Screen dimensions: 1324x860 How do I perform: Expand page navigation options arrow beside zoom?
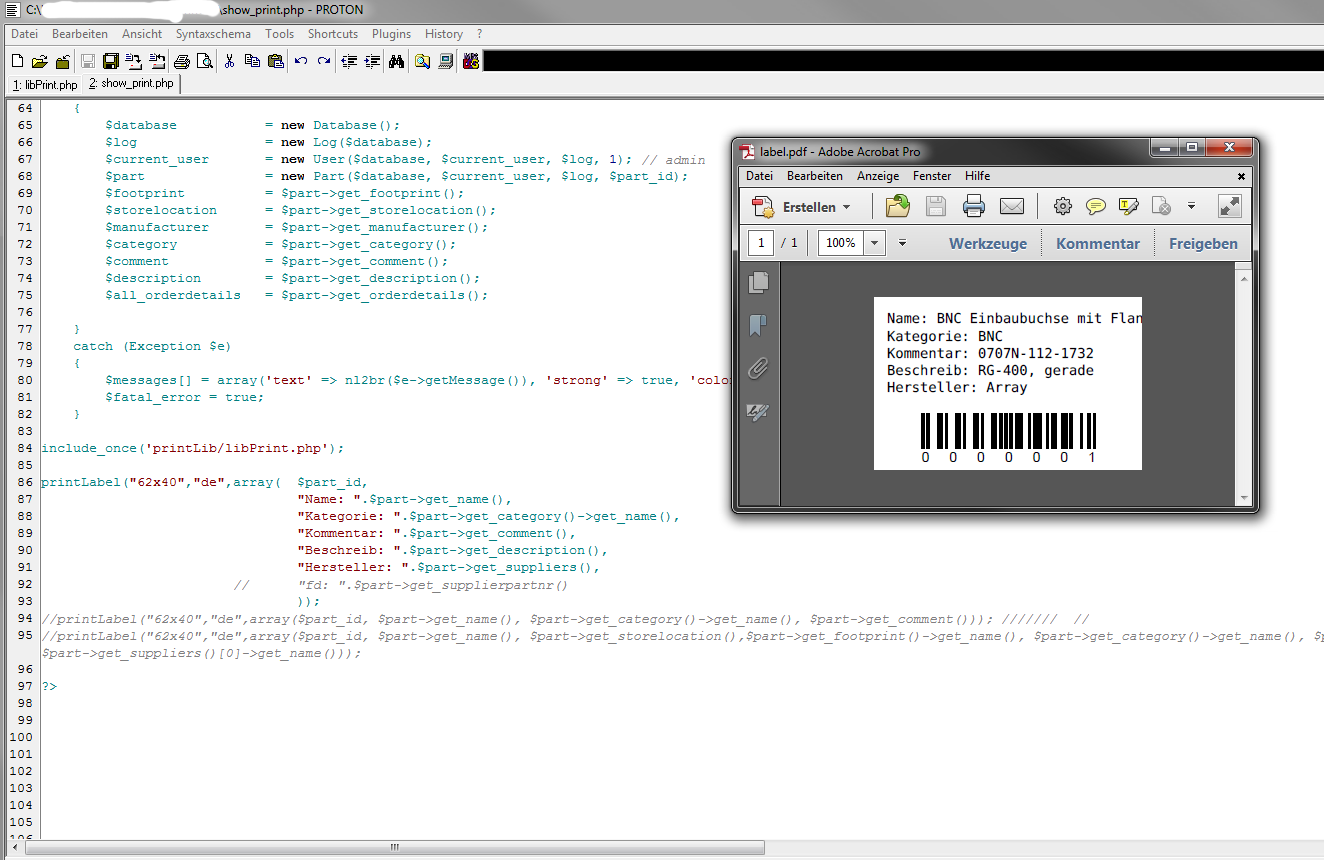click(x=902, y=243)
